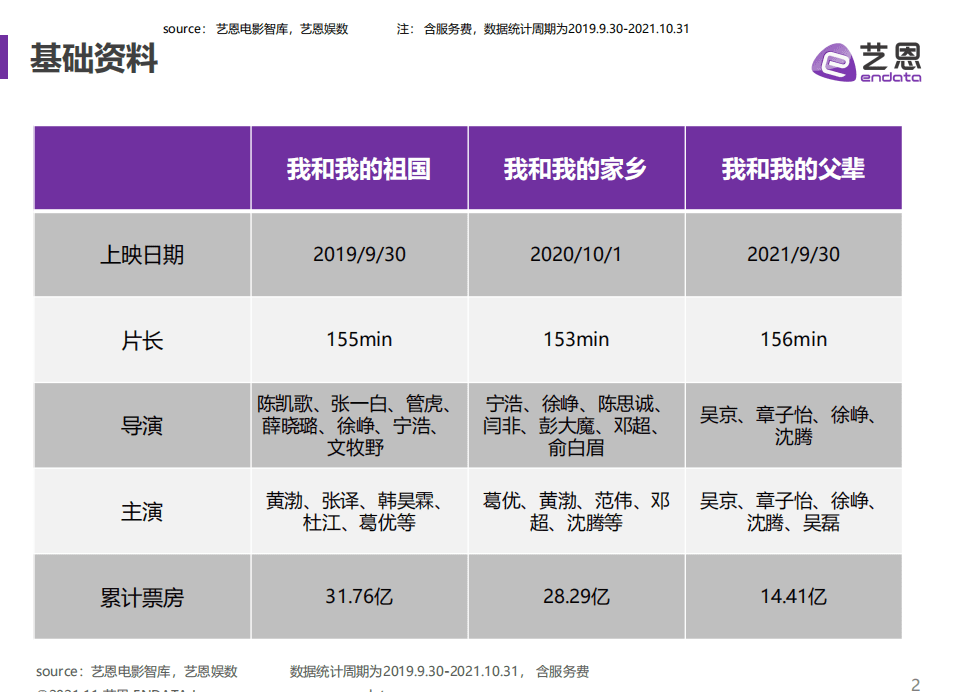The image size is (959, 692).
Task: Click the 我和我的父辈 column header
Action: [x=793, y=167]
